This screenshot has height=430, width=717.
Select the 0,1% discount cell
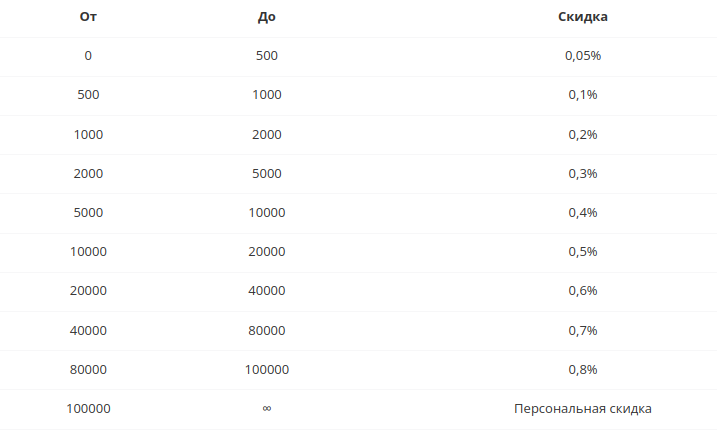pyautogui.click(x=583, y=95)
